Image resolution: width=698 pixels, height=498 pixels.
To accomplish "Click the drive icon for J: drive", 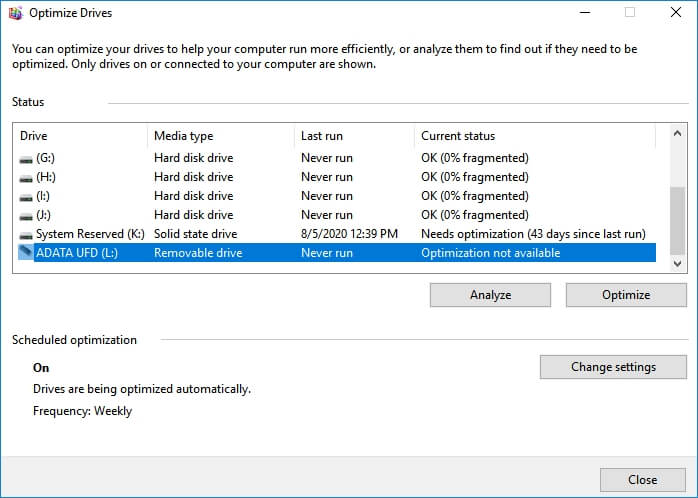I will (x=26, y=215).
